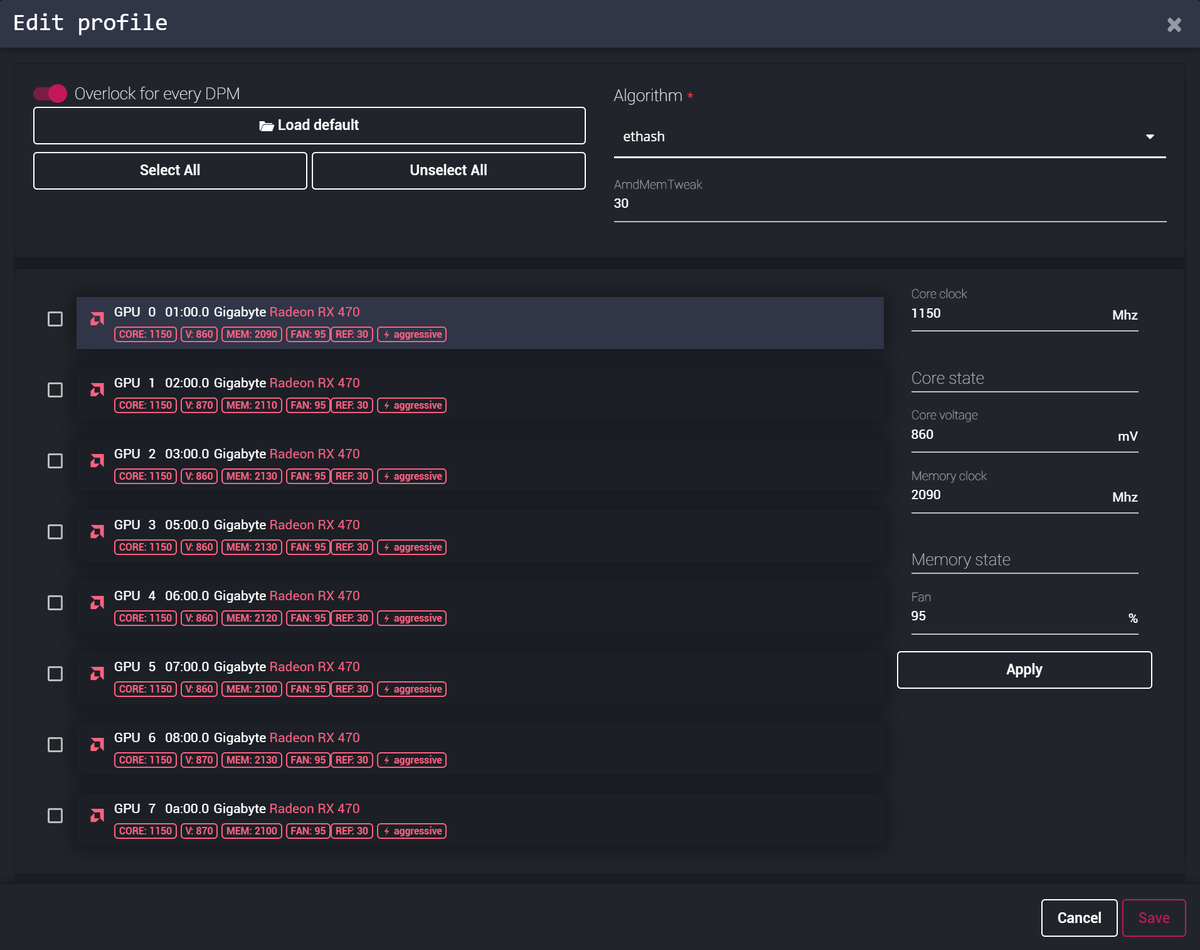The width and height of the screenshot is (1200, 950).
Task: Click the AMD logo icon for GPU 7
Action: point(97,816)
